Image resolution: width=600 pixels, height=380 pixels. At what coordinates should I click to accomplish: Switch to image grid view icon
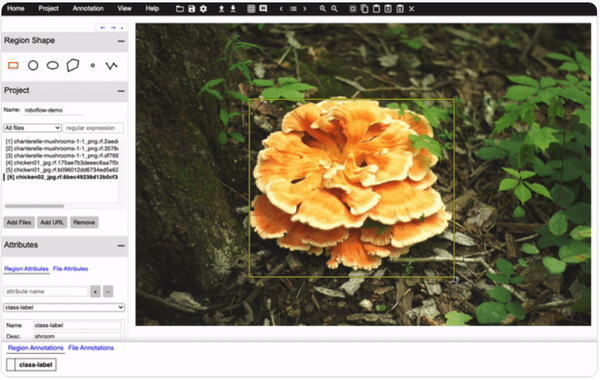(x=251, y=8)
